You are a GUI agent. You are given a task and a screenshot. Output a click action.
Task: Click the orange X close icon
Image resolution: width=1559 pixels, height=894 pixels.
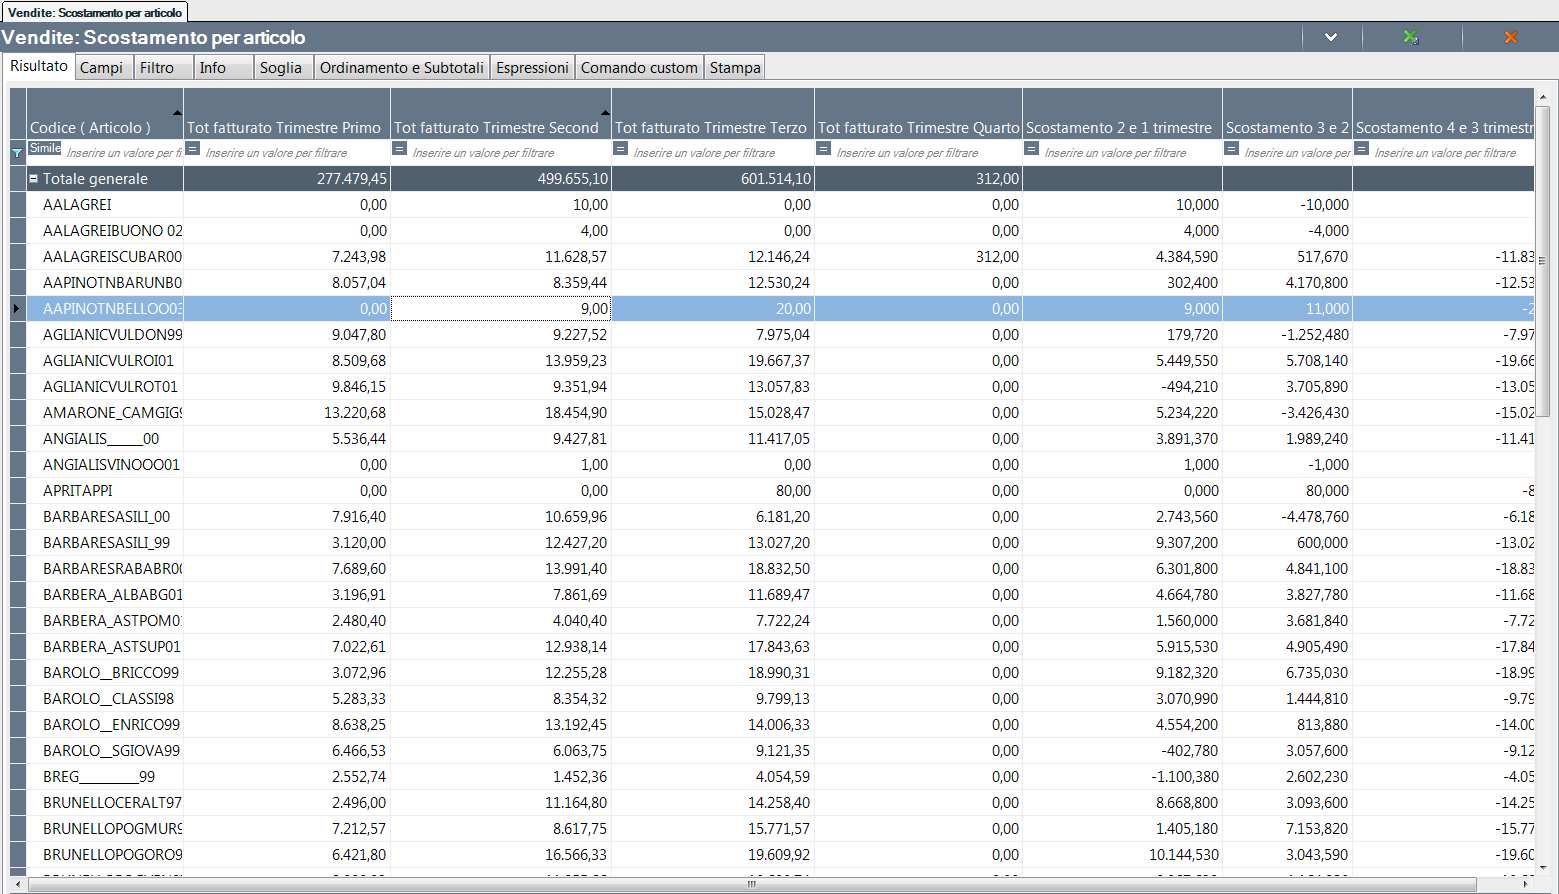coord(1510,37)
